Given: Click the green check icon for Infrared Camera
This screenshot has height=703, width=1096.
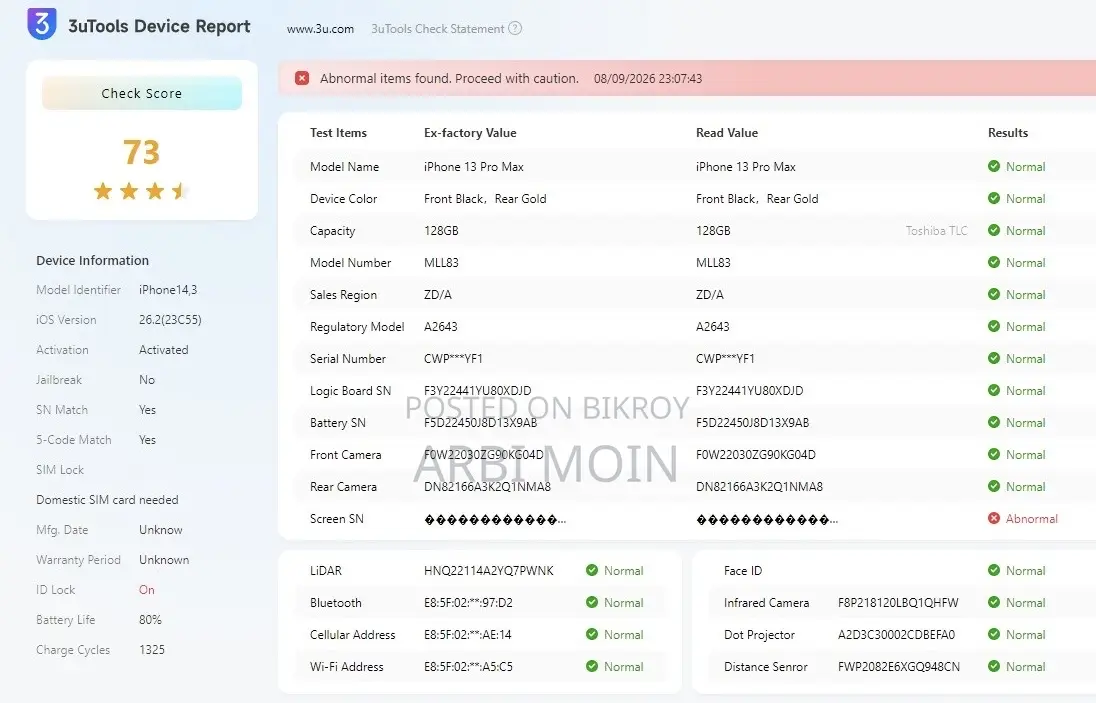Looking at the screenshot, I should point(994,602).
